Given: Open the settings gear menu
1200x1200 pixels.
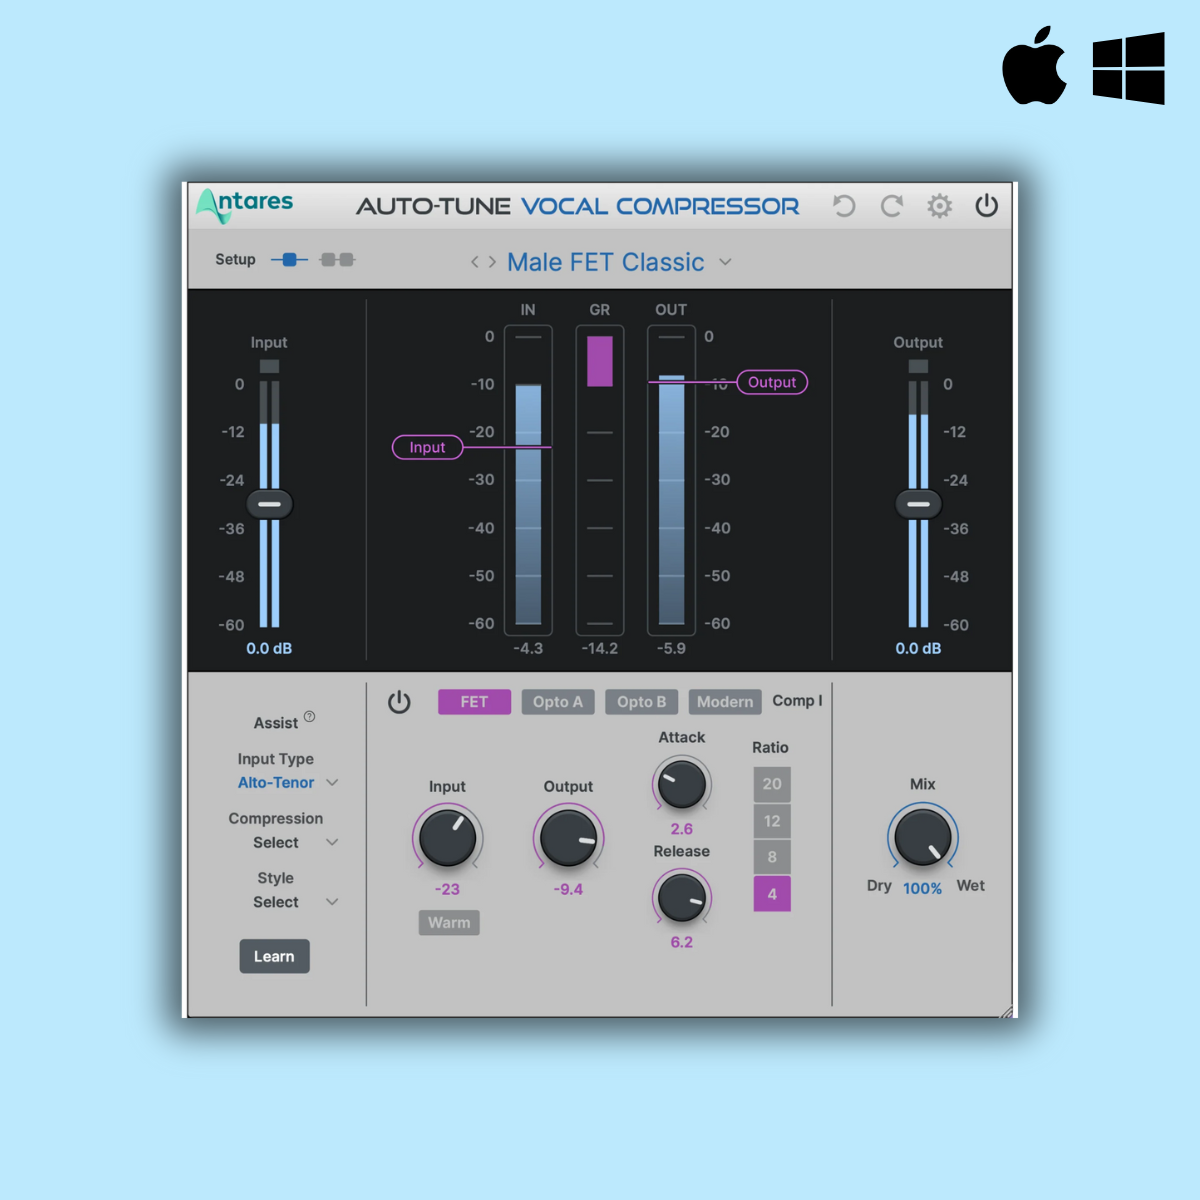Looking at the screenshot, I should pyautogui.click(x=939, y=206).
